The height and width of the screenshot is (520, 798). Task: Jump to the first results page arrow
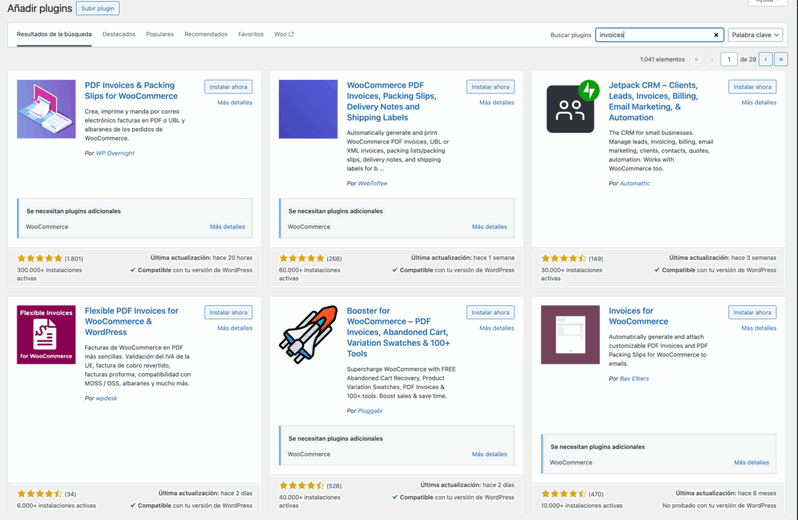tap(696, 60)
